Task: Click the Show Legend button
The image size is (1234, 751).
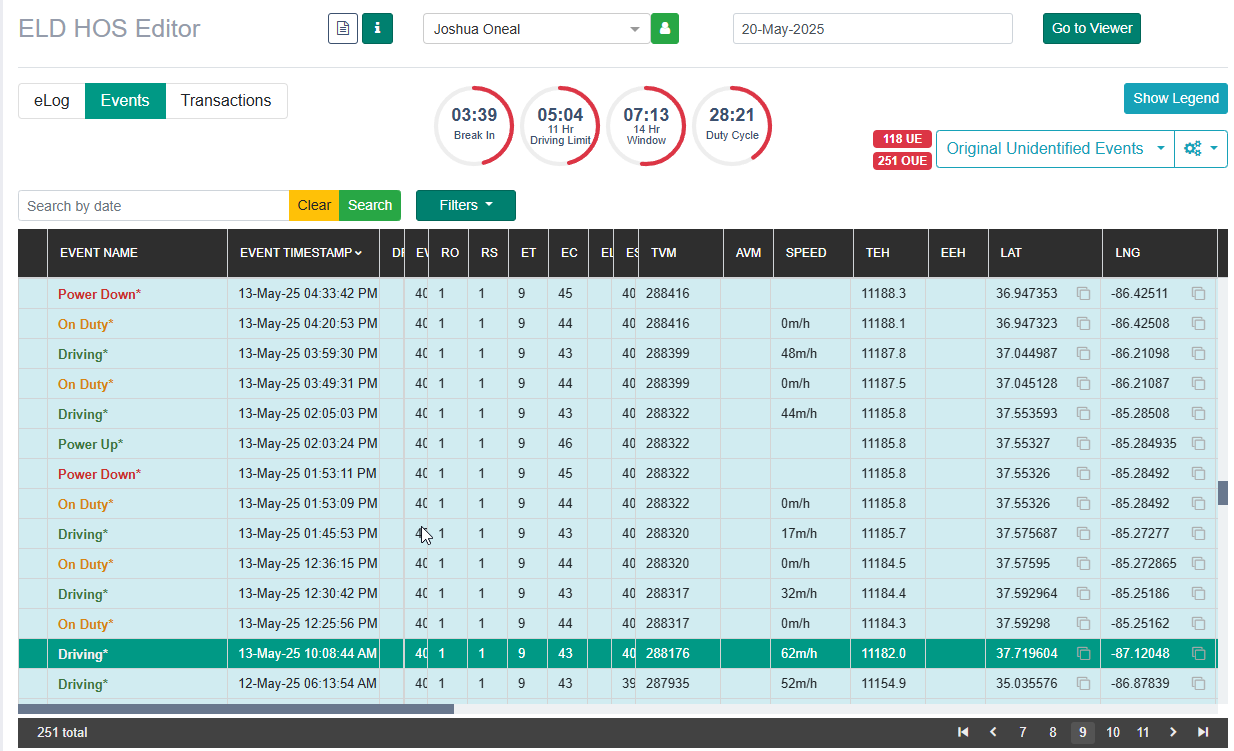Action: coord(1176,98)
